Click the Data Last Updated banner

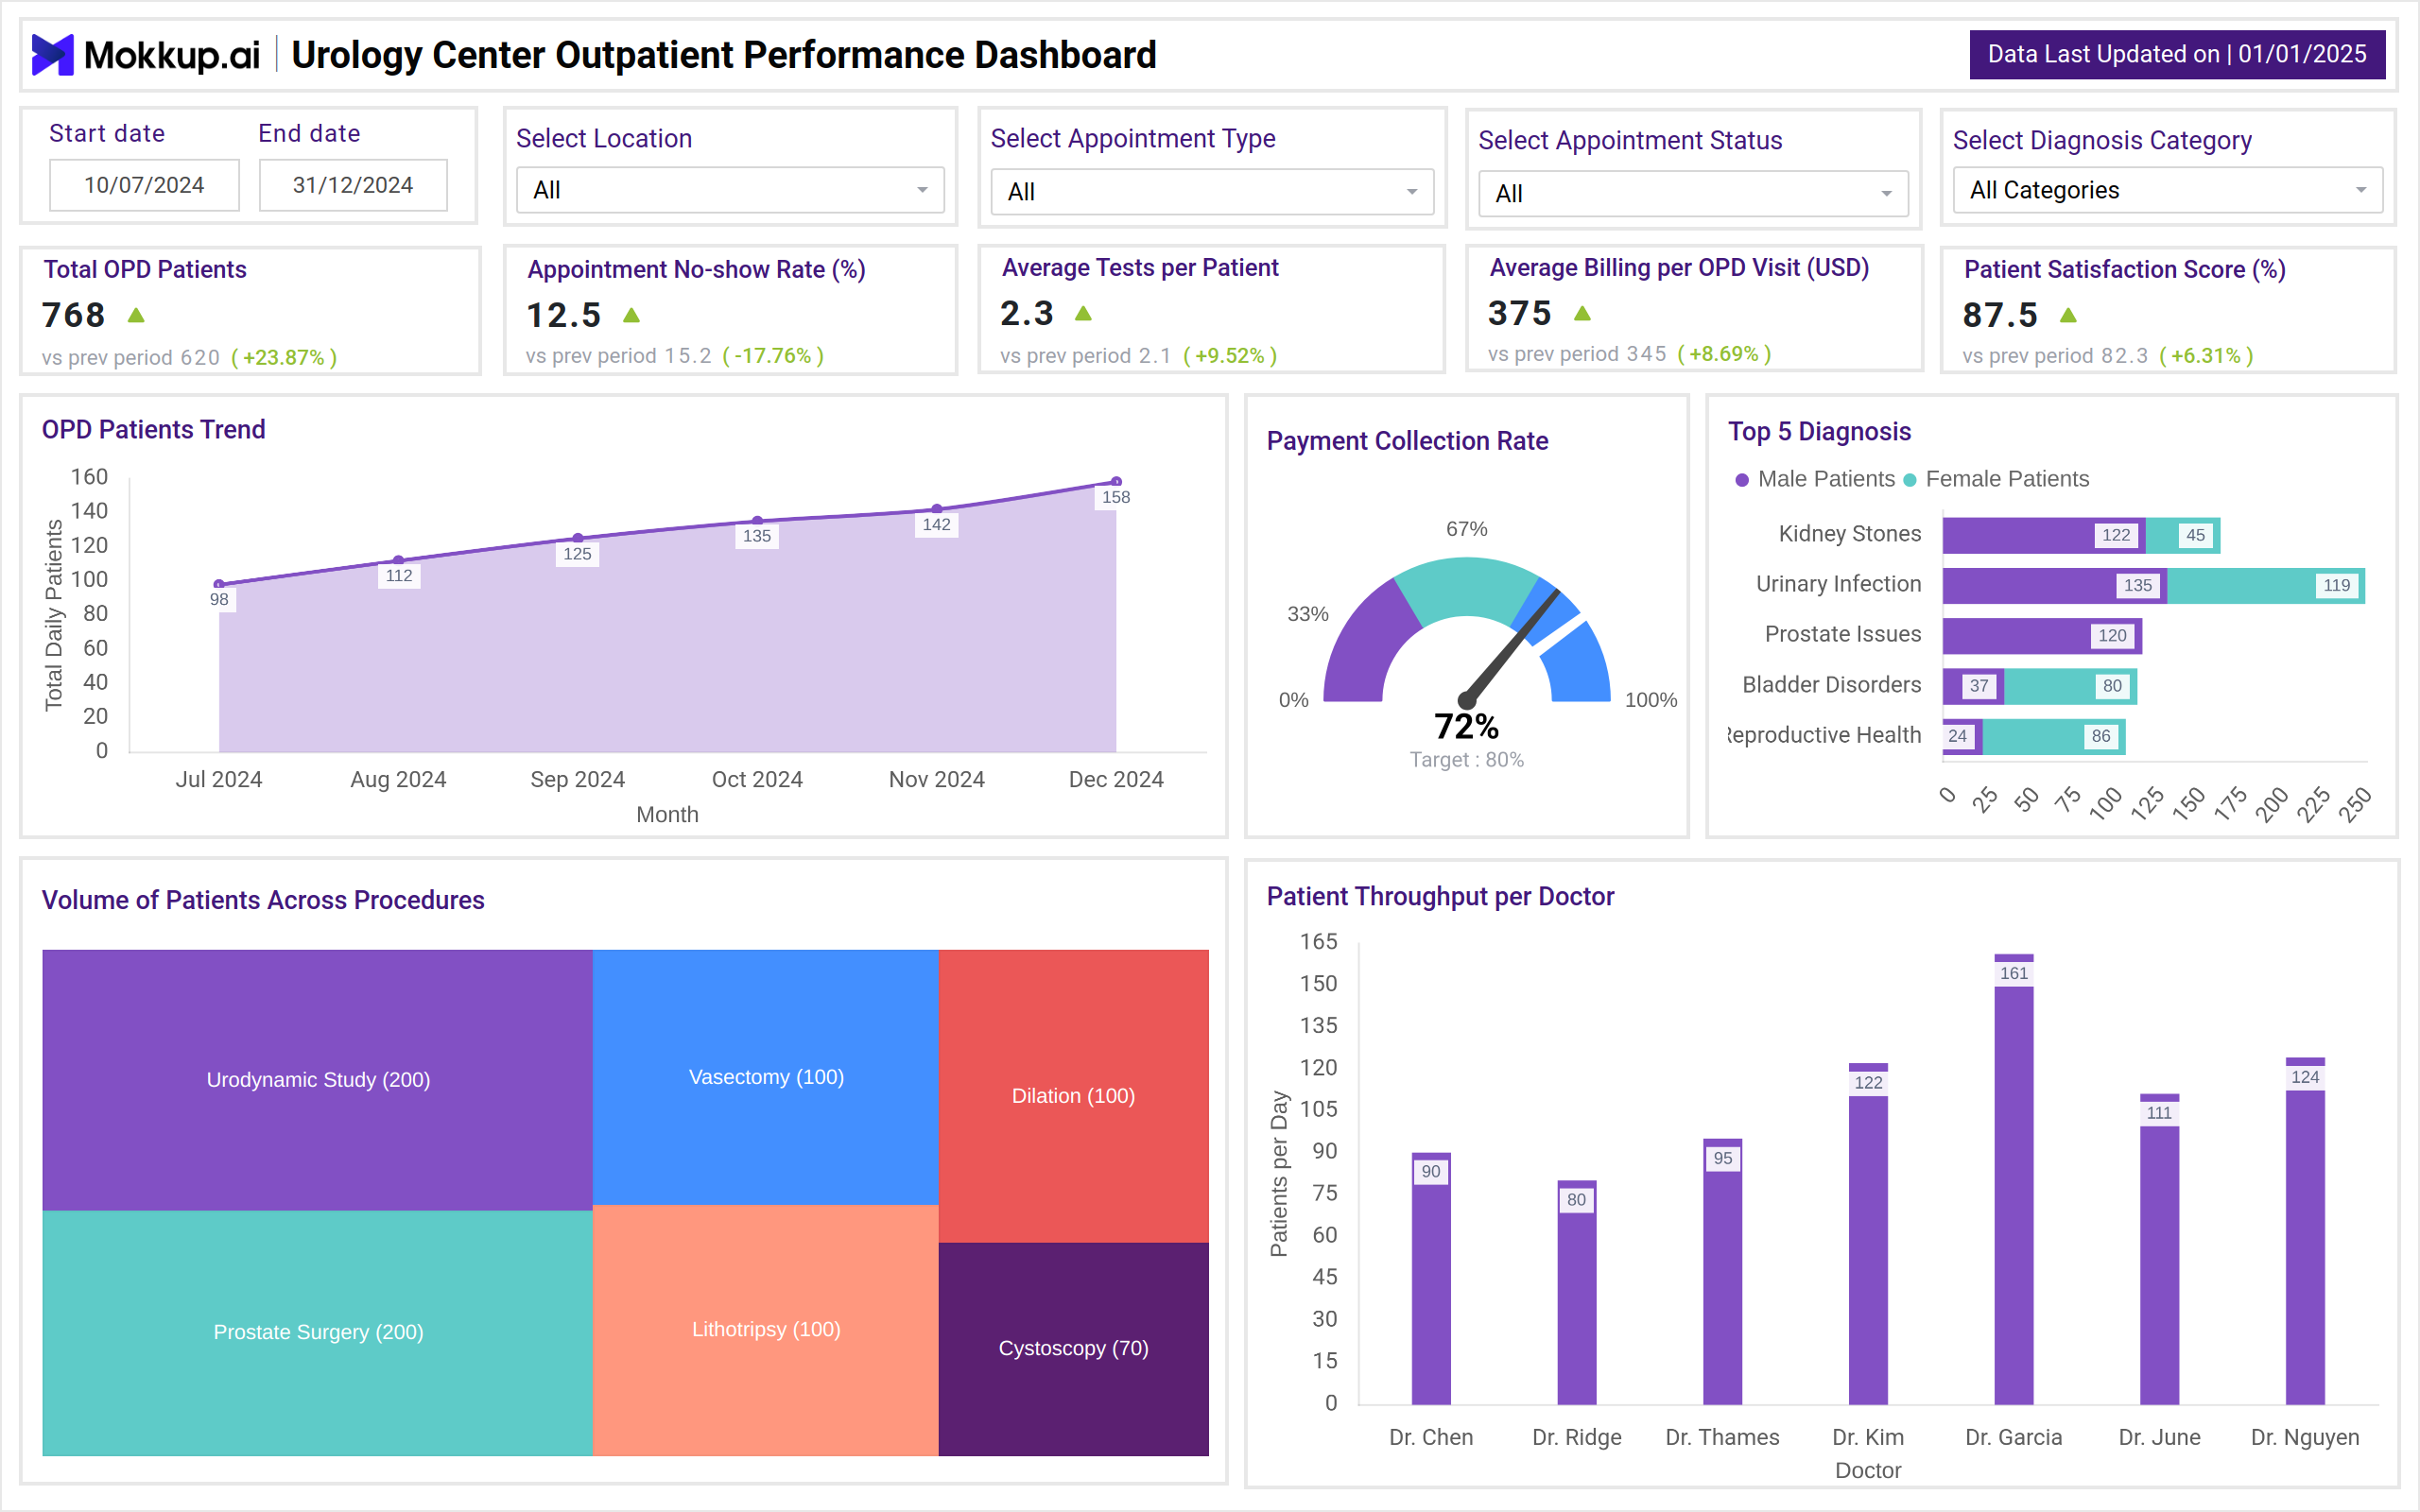coord(2177,54)
